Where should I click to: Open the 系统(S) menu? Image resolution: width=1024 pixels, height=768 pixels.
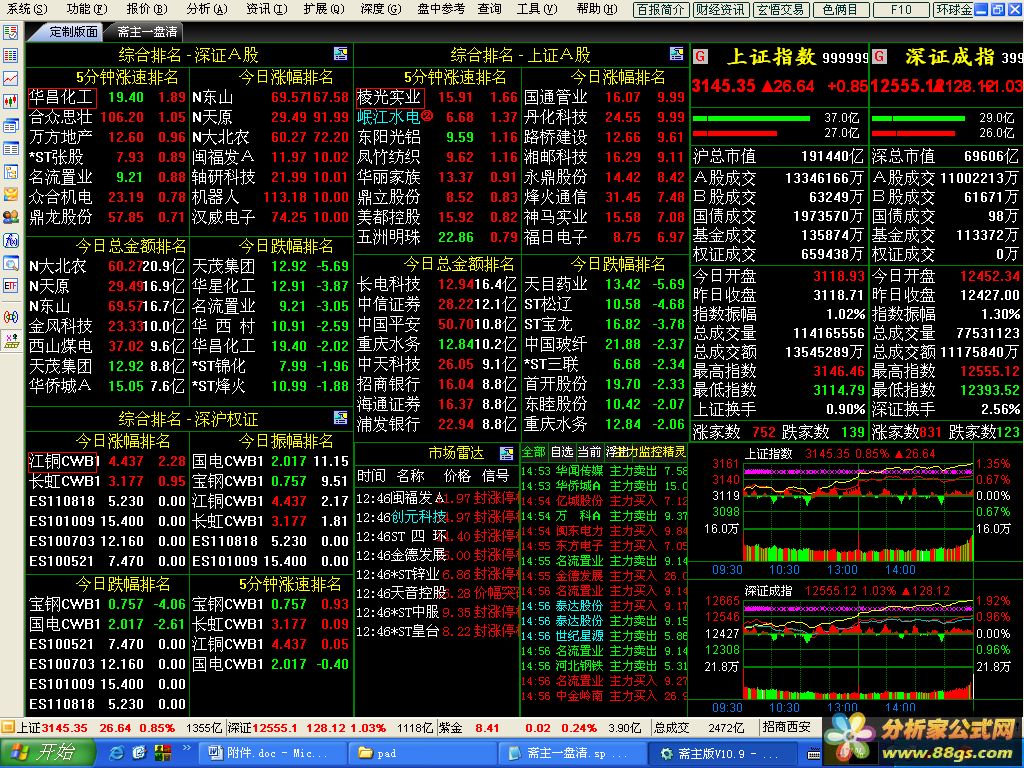(27, 8)
